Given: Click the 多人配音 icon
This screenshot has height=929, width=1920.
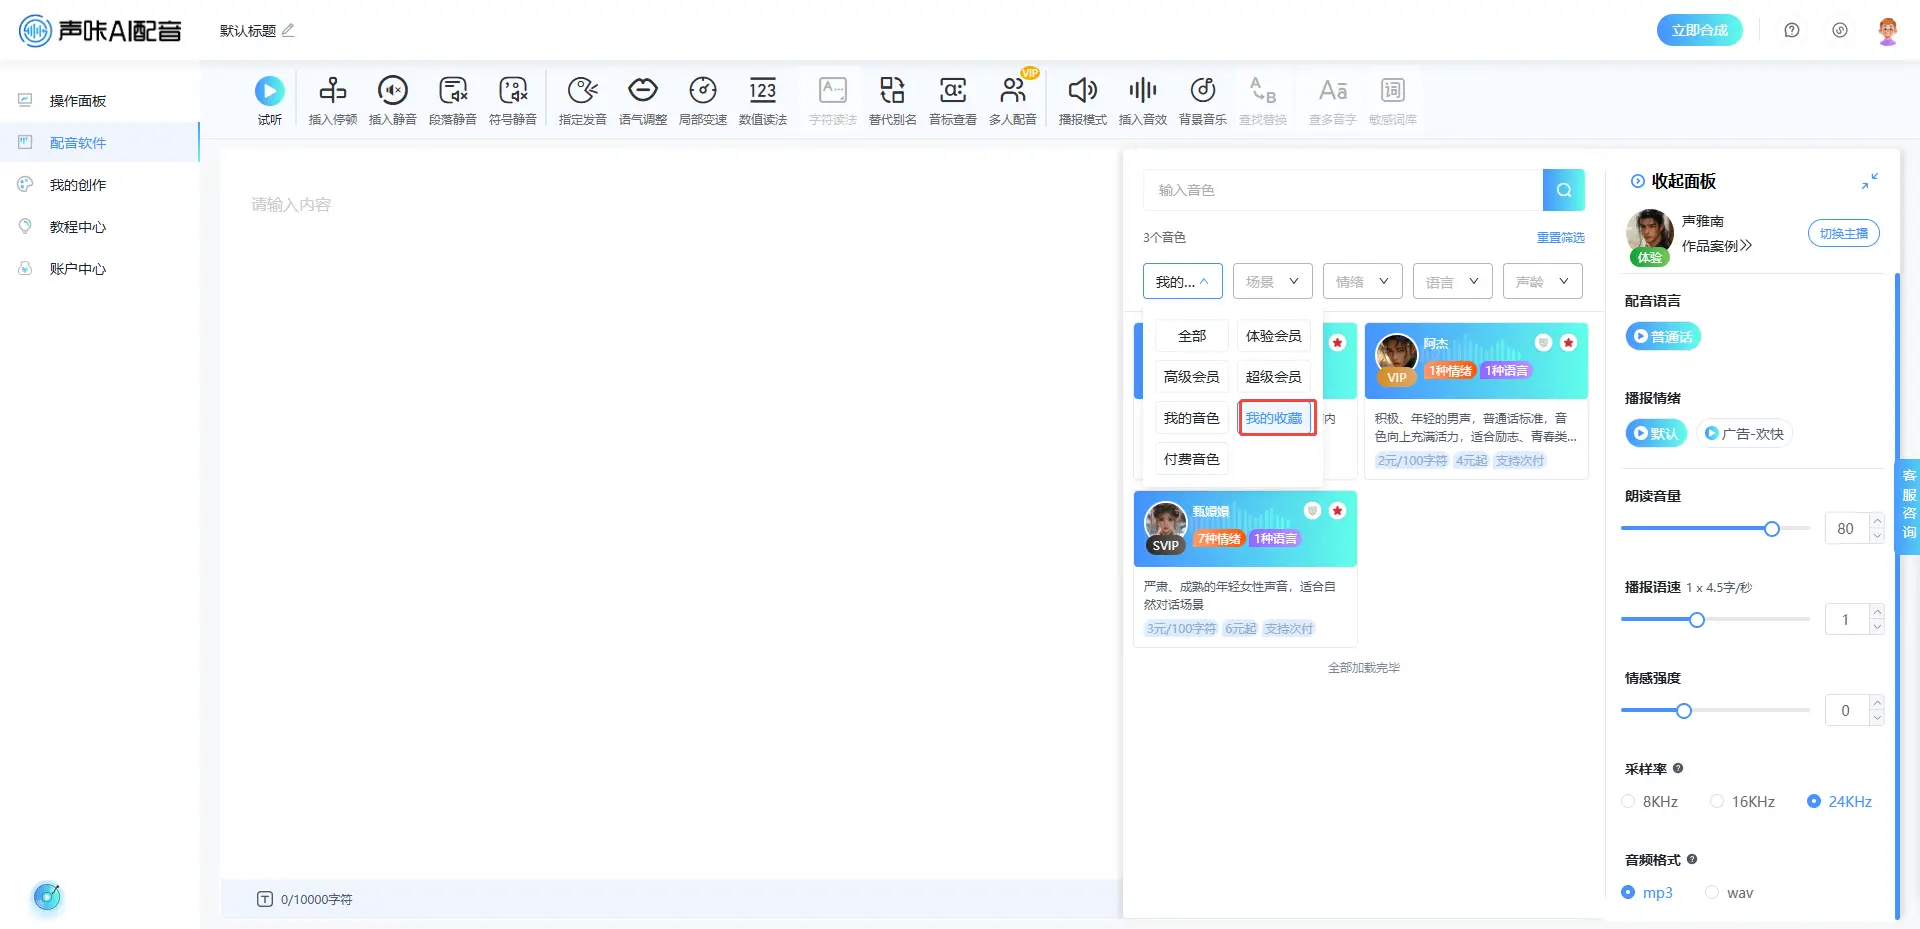Looking at the screenshot, I should click(1012, 91).
